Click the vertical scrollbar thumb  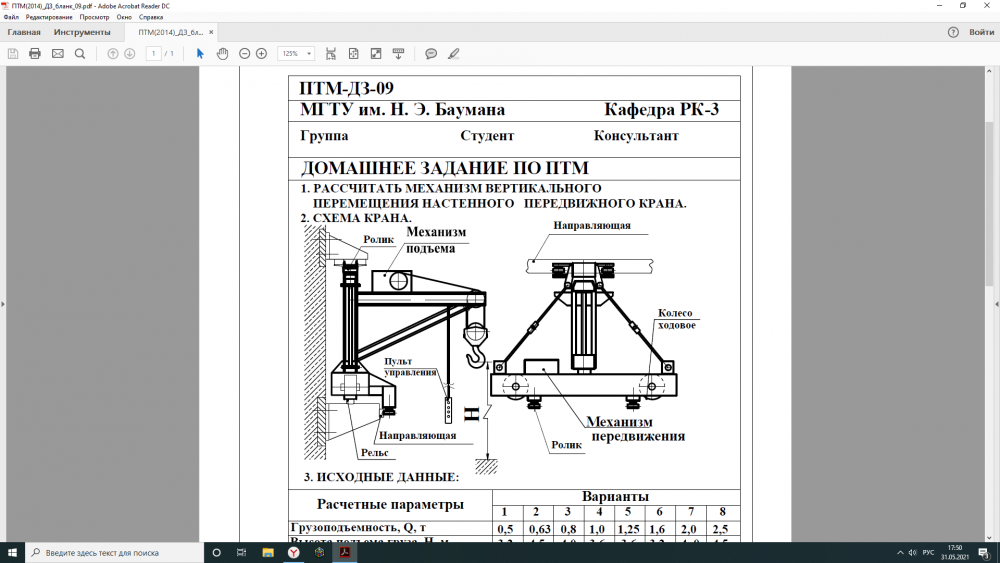(x=989, y=204)
